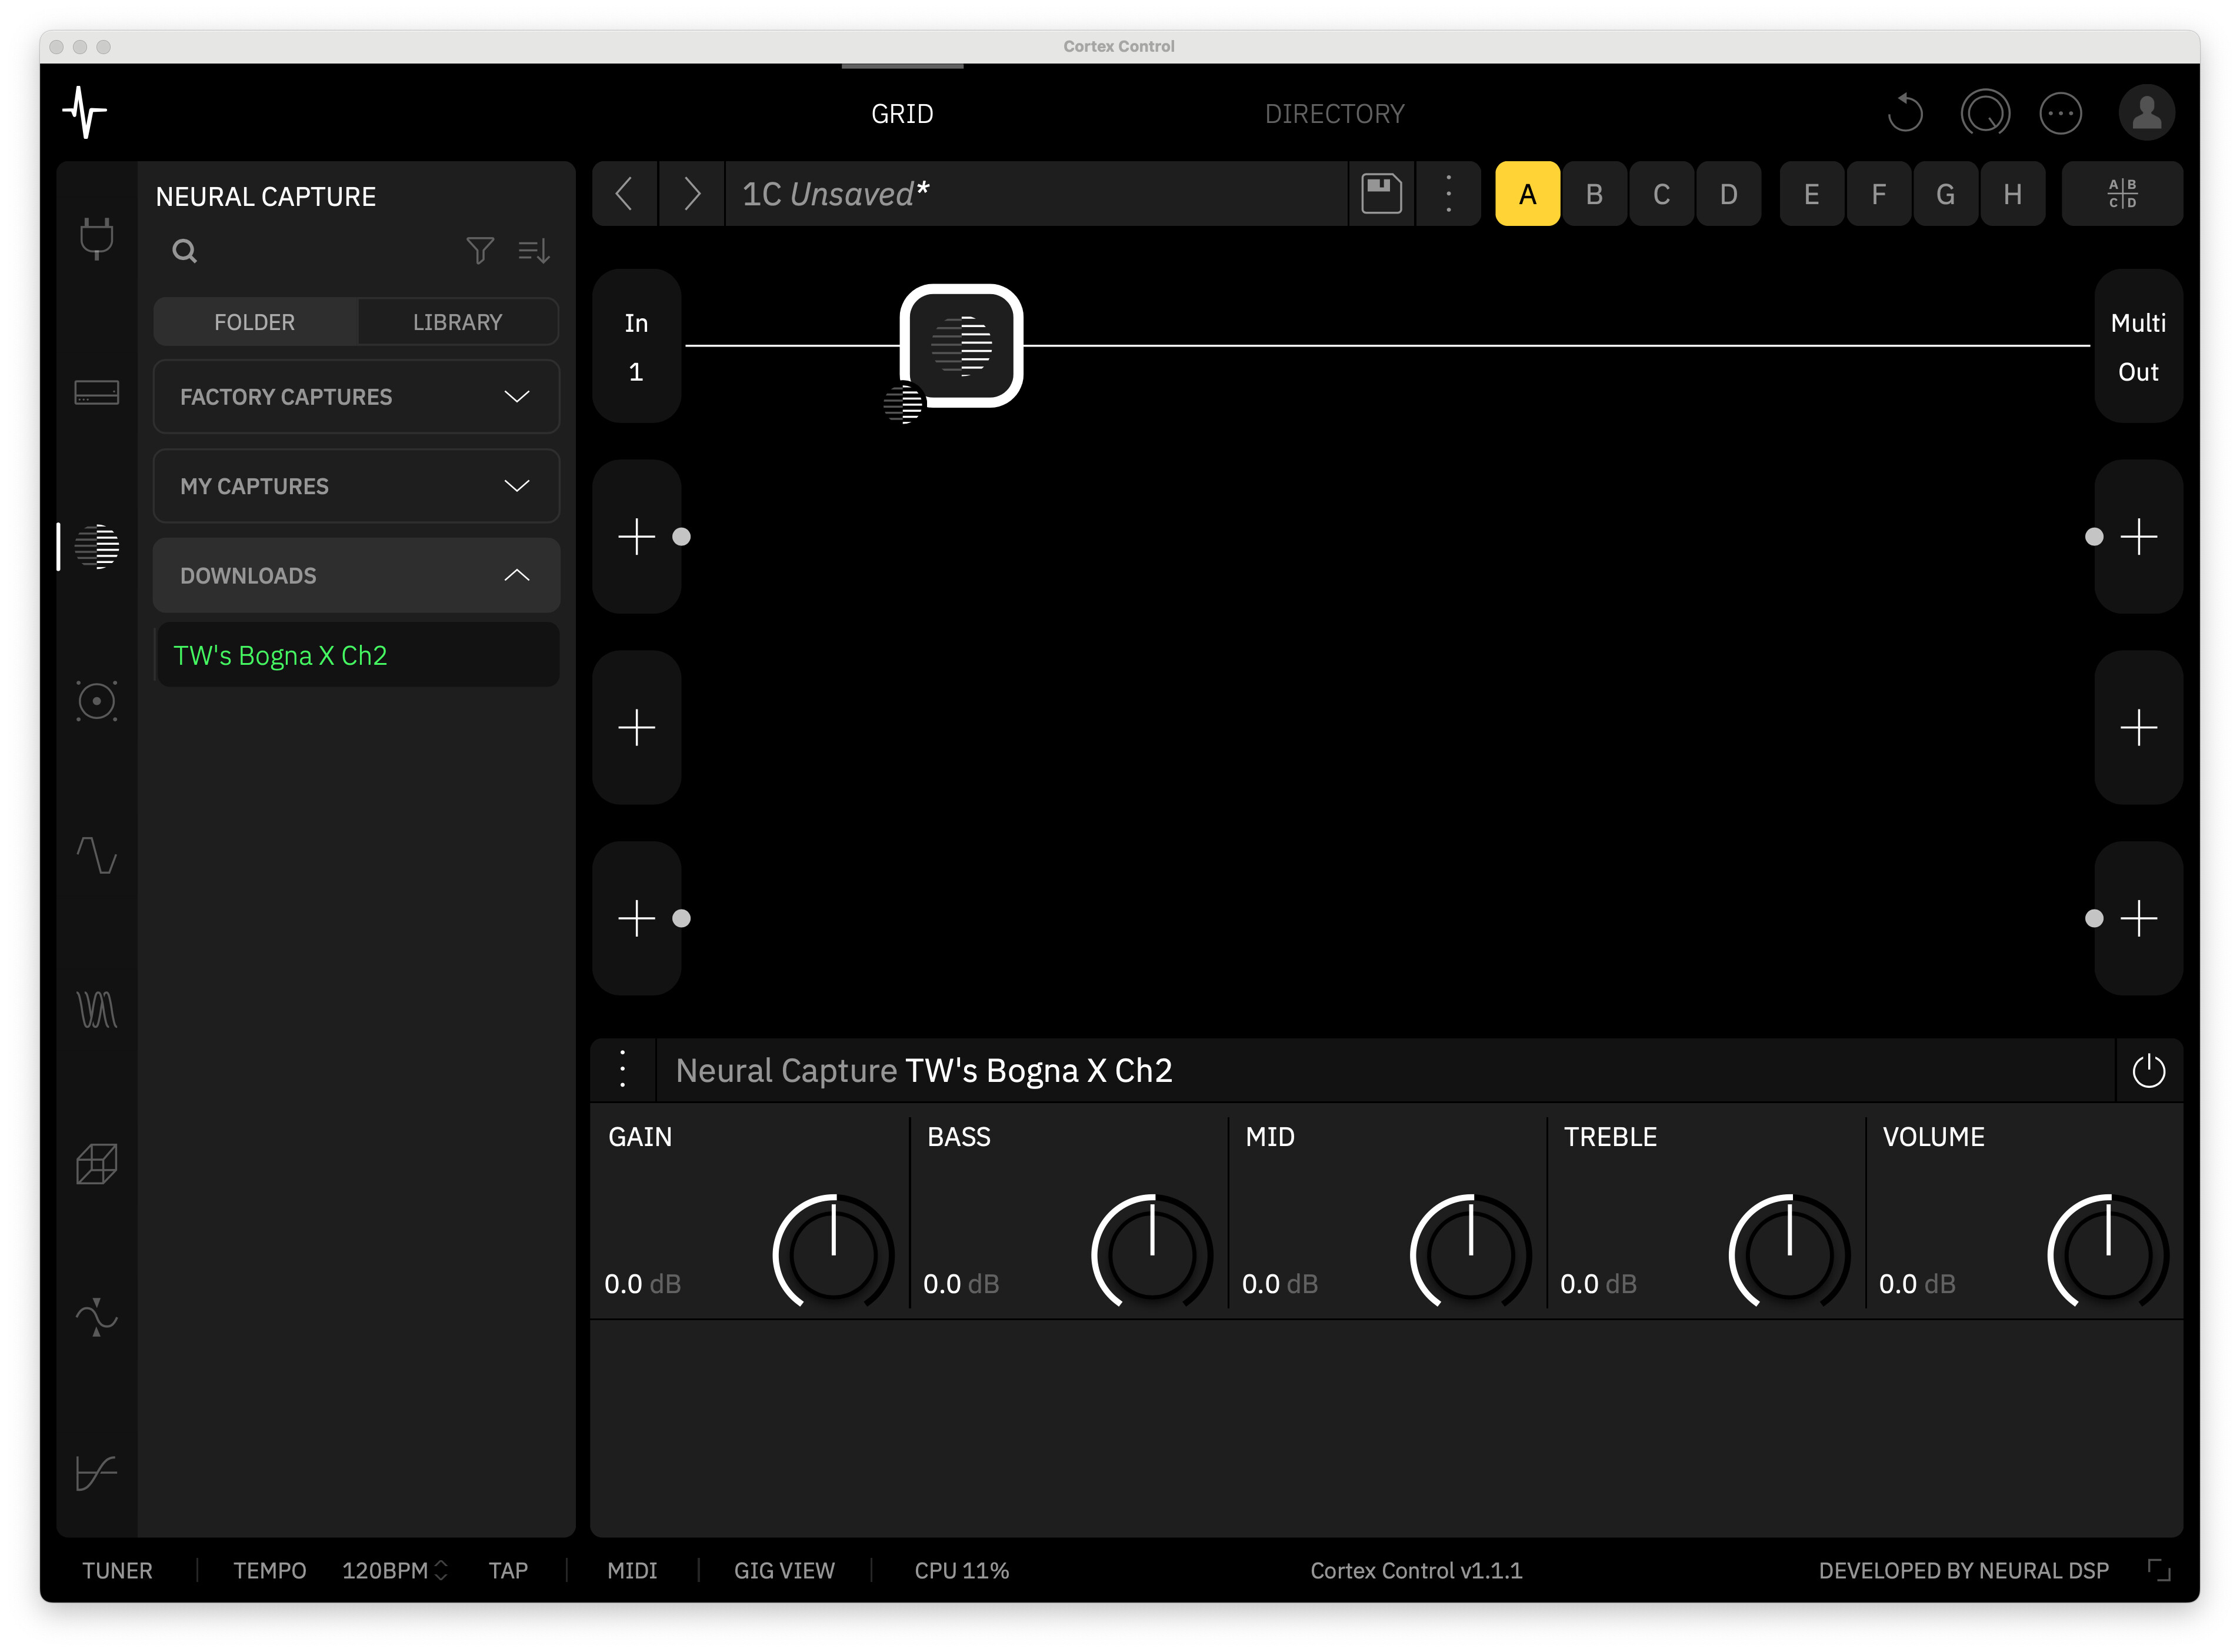
Task: Expand the FACTORY CAPTURES section
Action: pyautogui.click(x=356, y=397)
